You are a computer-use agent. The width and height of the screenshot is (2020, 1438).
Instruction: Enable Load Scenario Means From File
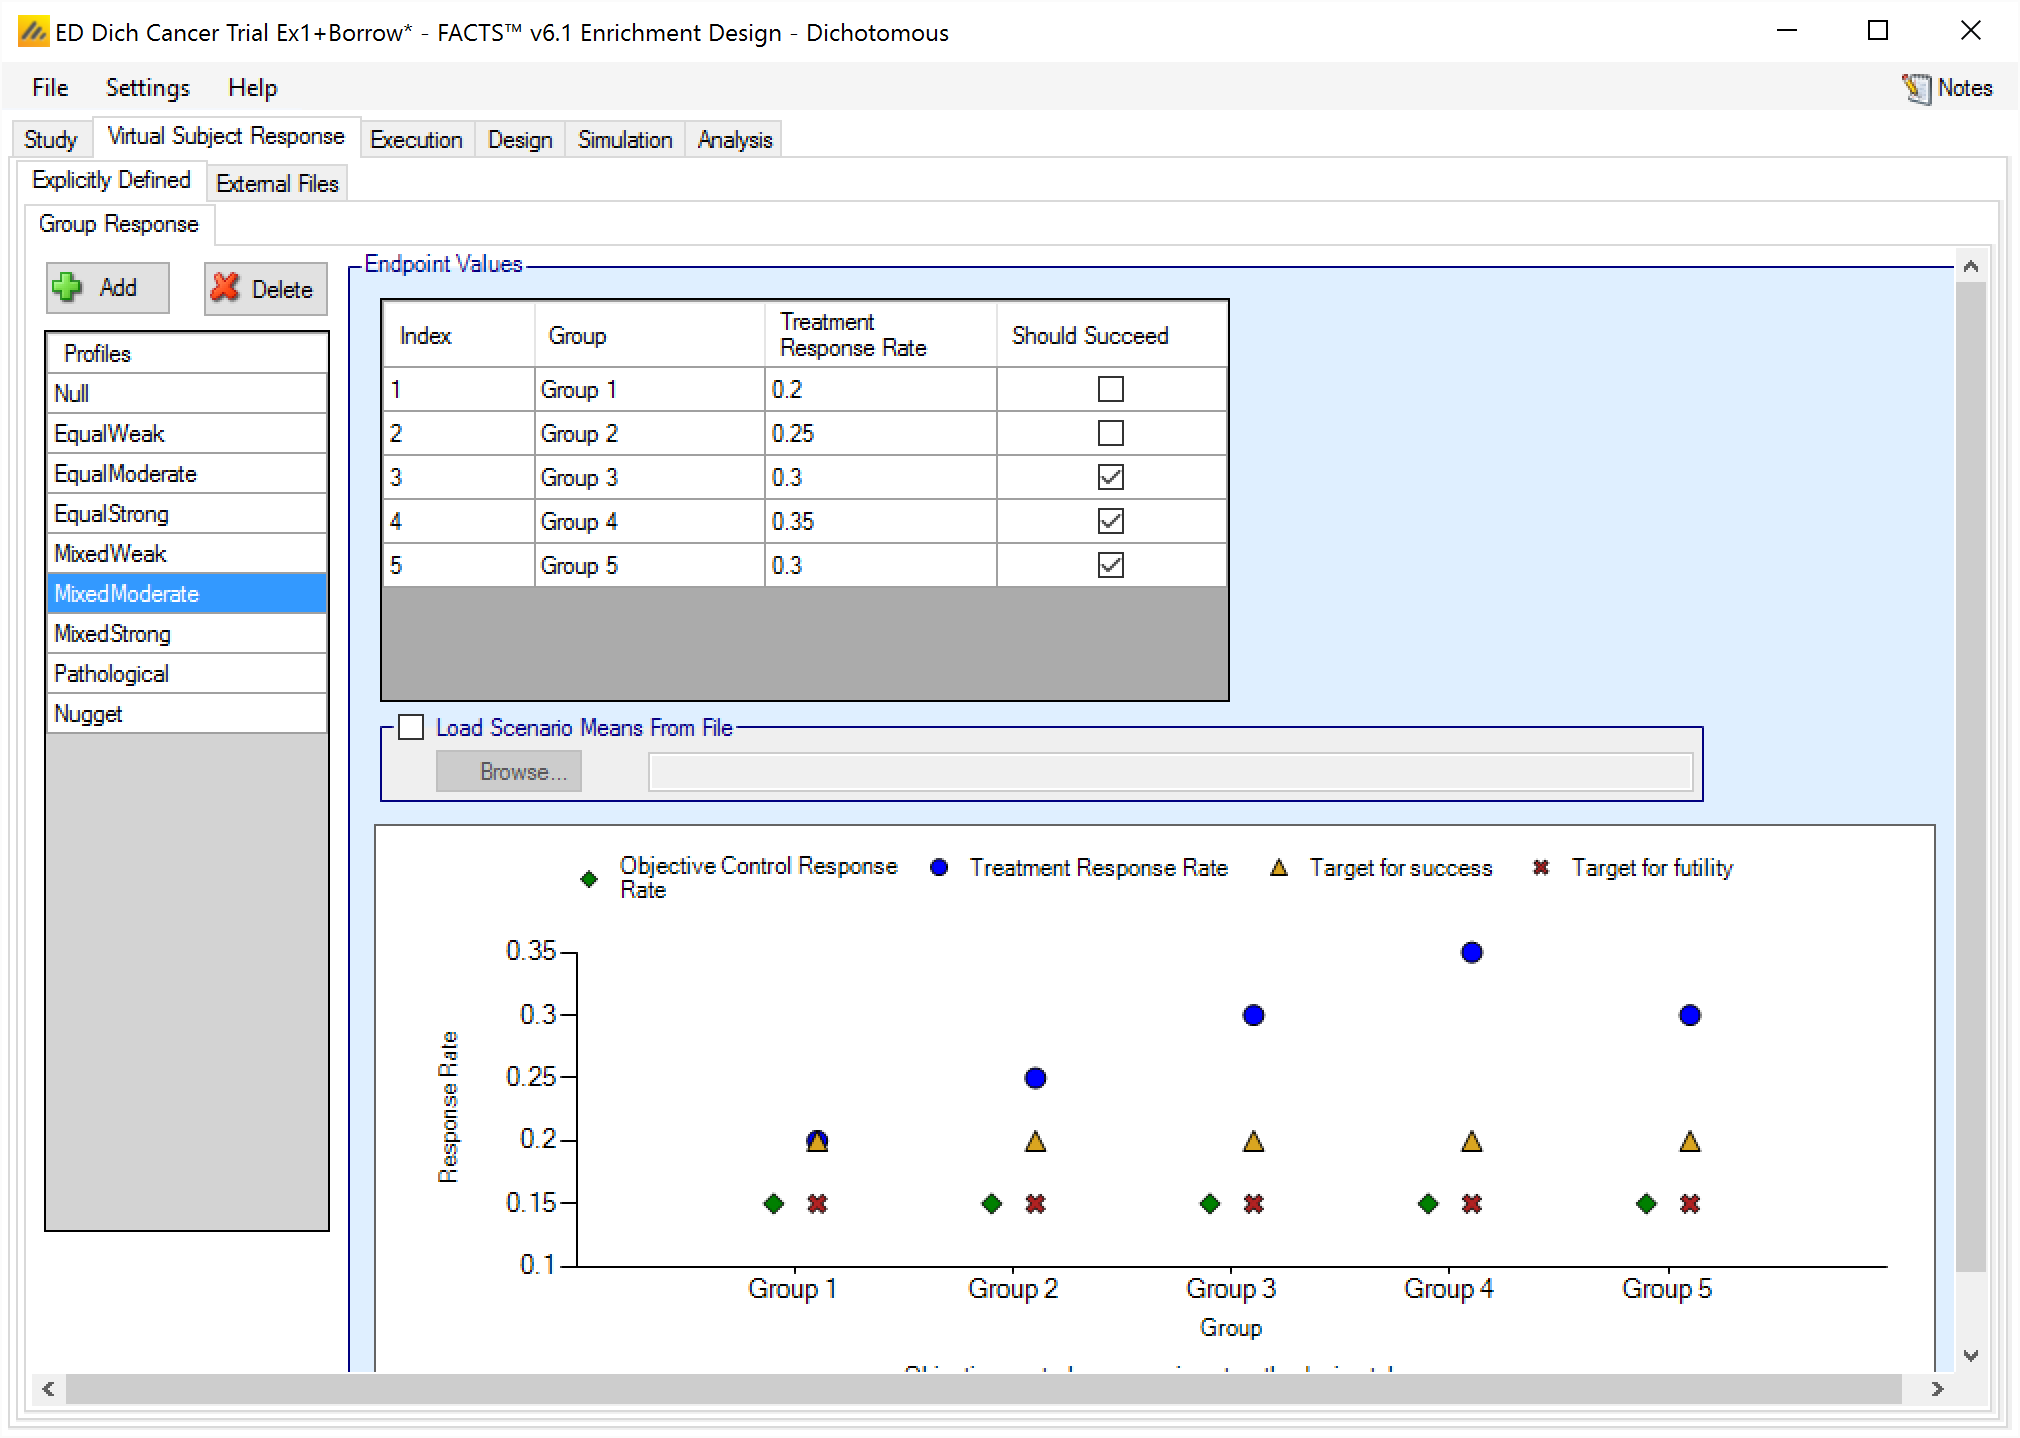pos(411,727)
